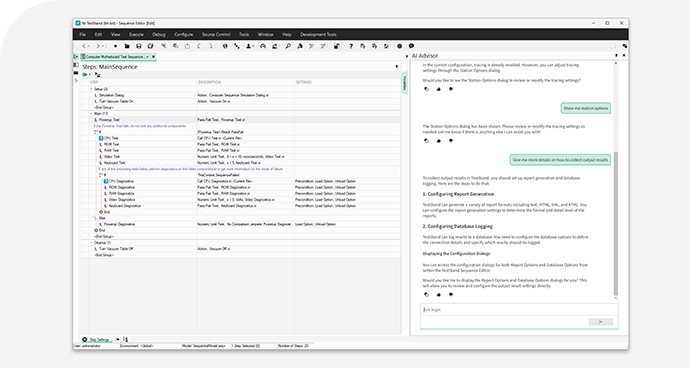Screen dimensions: 690x368
Task: Click the Copy toolbar icon
Action: [176, 46]
